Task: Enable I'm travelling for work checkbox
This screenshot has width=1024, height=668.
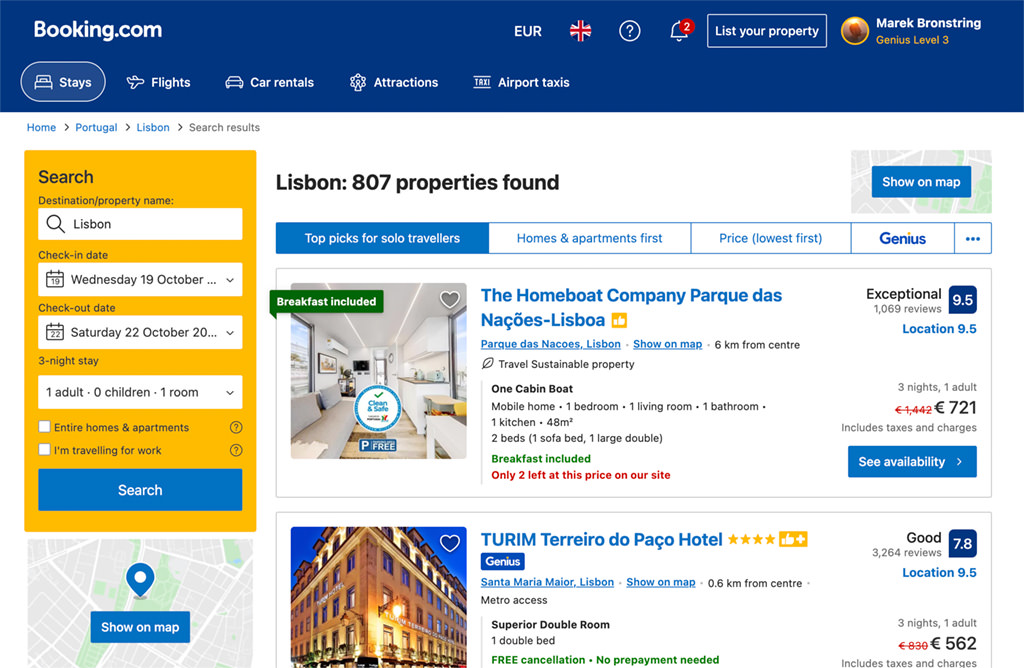Action: pyautogui.click(x=44, y=450)
